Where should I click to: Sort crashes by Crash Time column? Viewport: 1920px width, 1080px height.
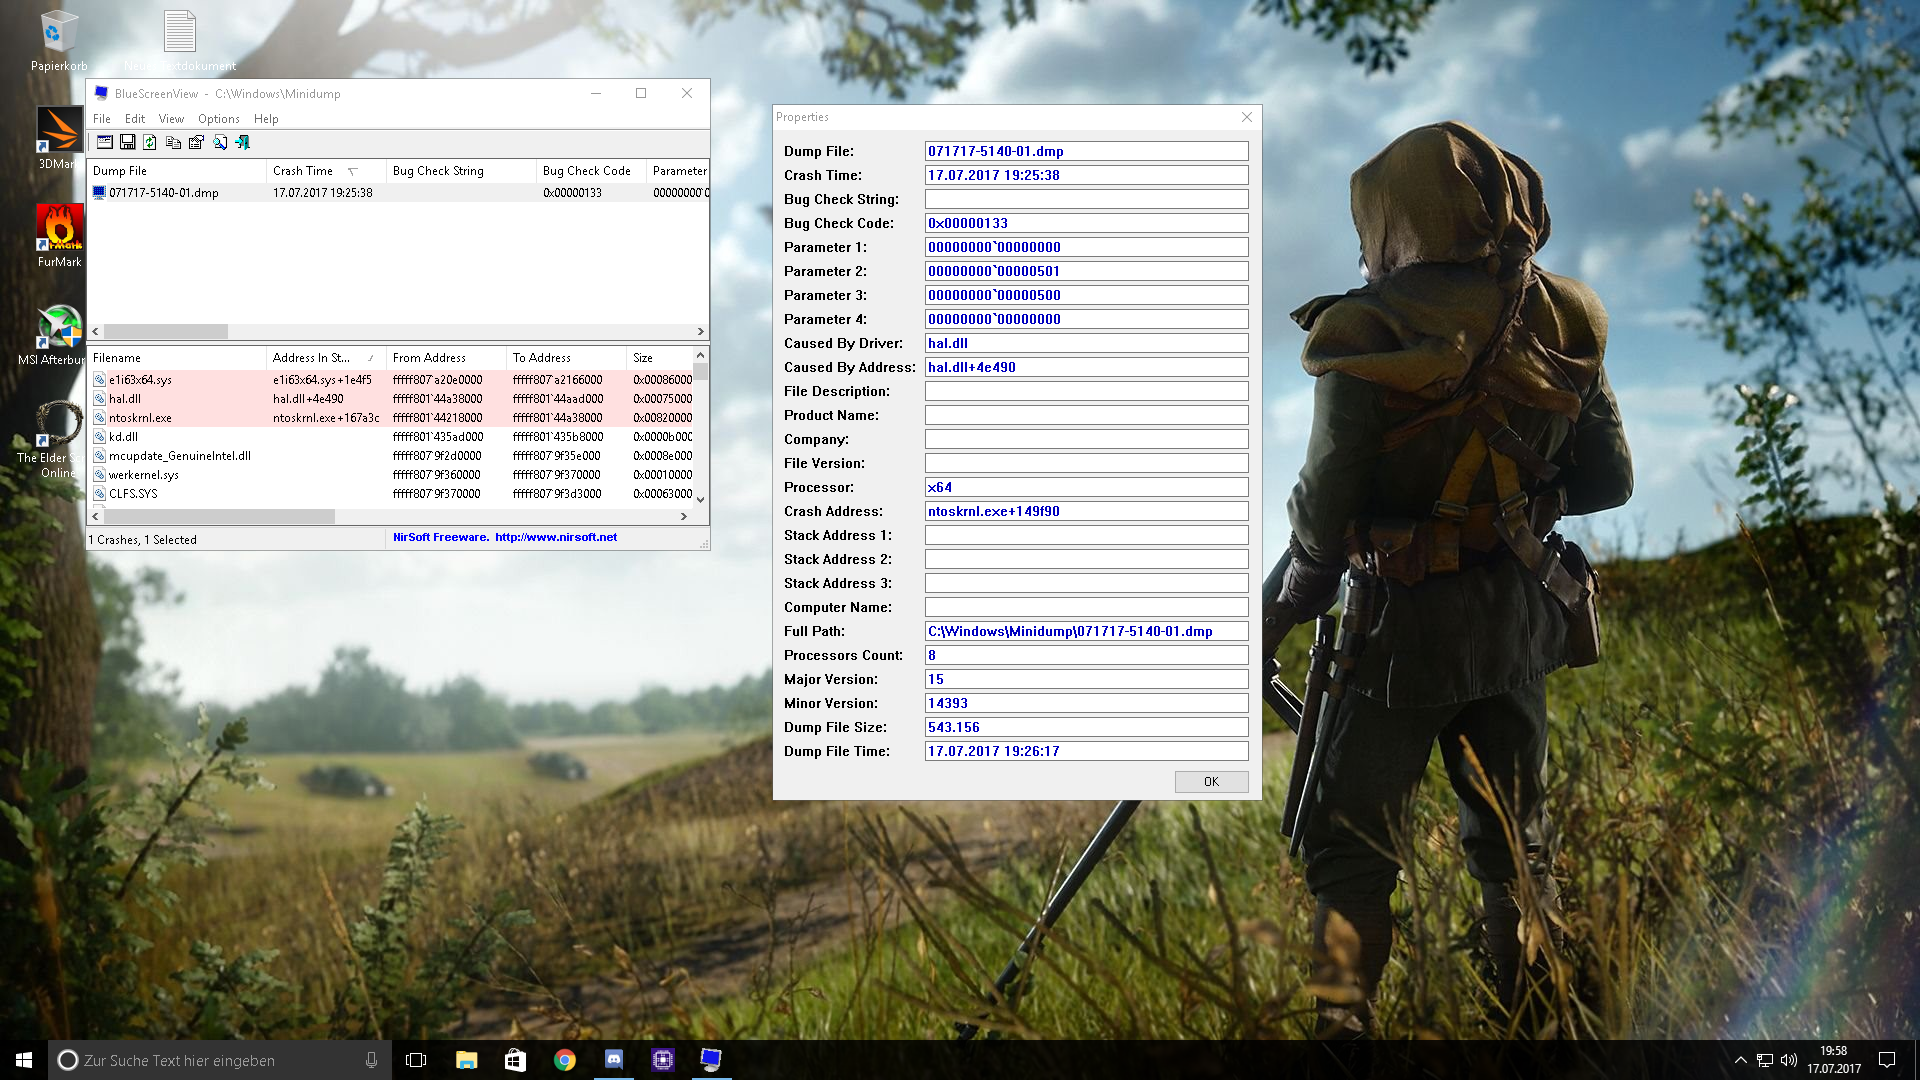click(x=303, y=171)
